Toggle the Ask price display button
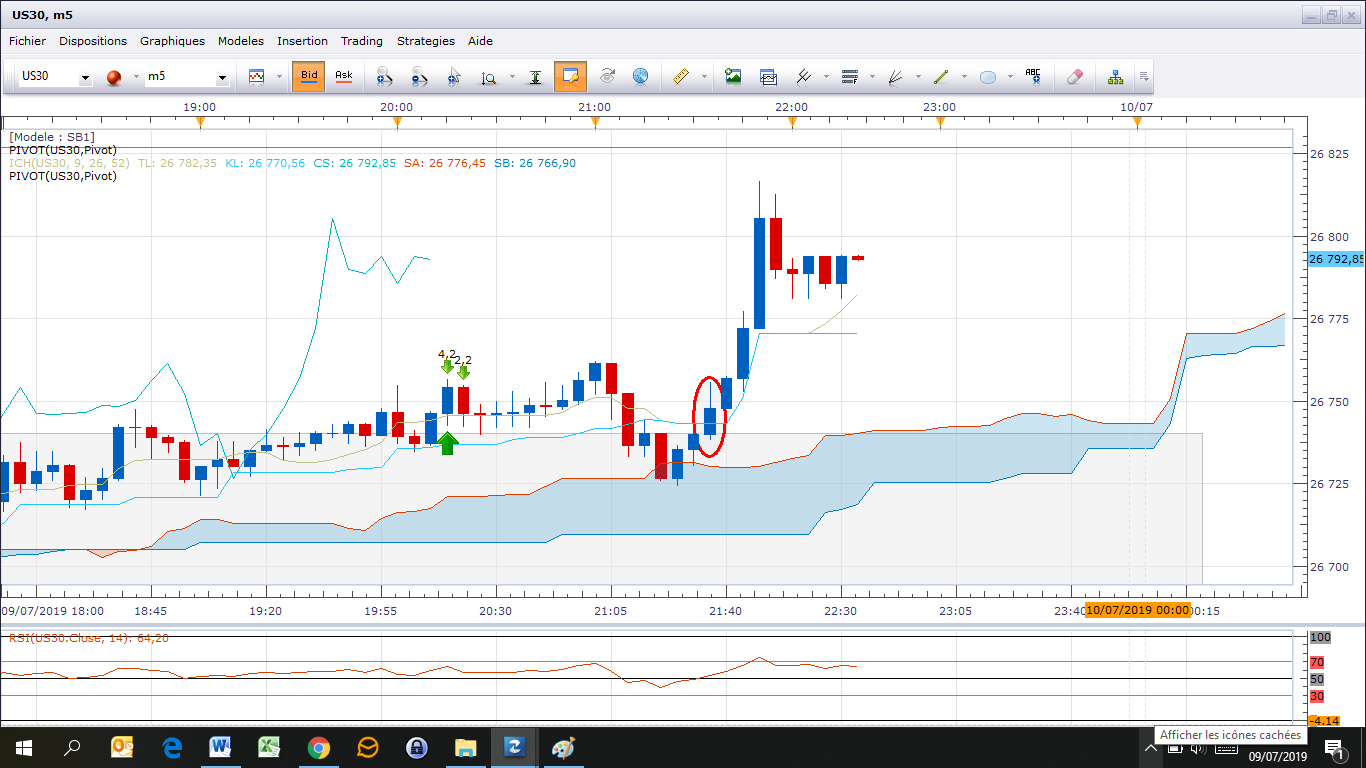 click(x=343, y=76)
